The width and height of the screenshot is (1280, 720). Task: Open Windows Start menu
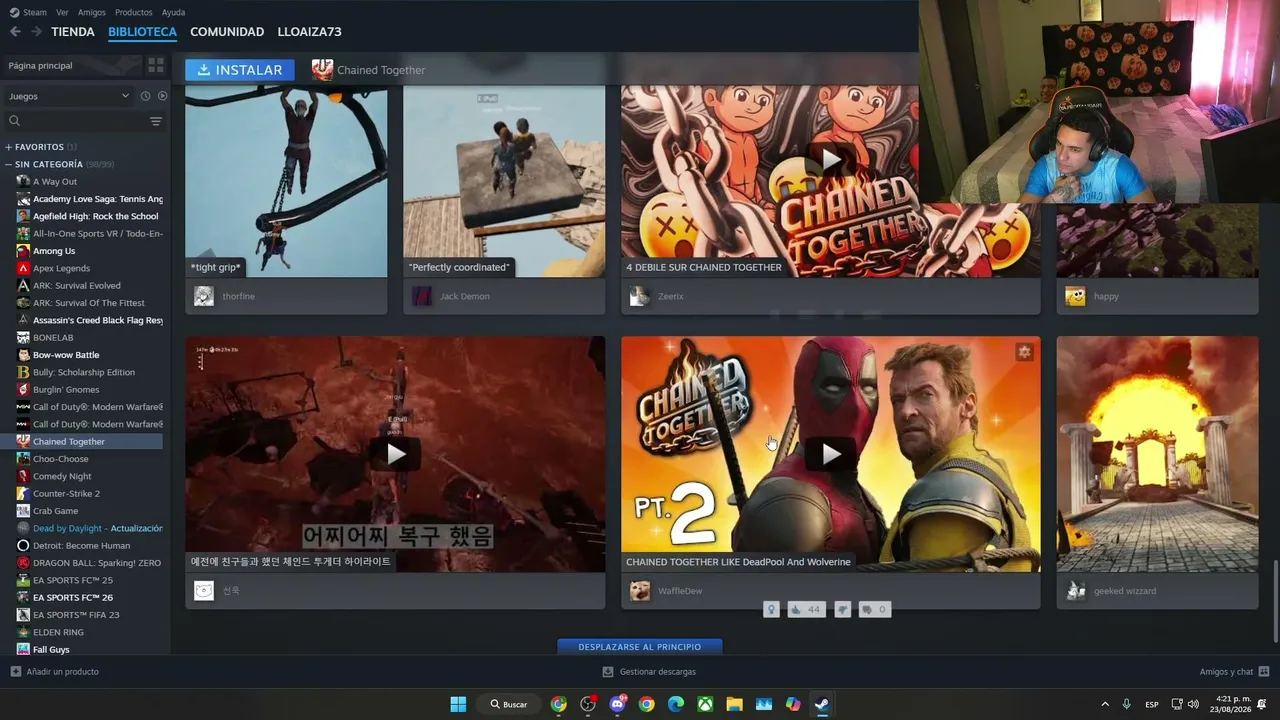(x=458, y=704)
